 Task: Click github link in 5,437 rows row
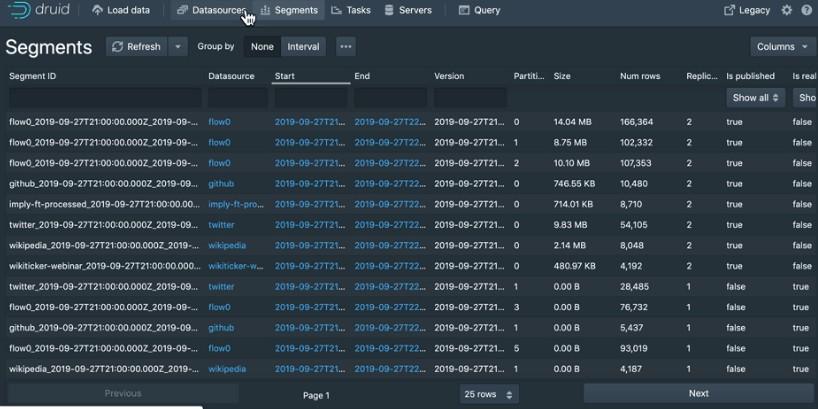click(221, 328)
